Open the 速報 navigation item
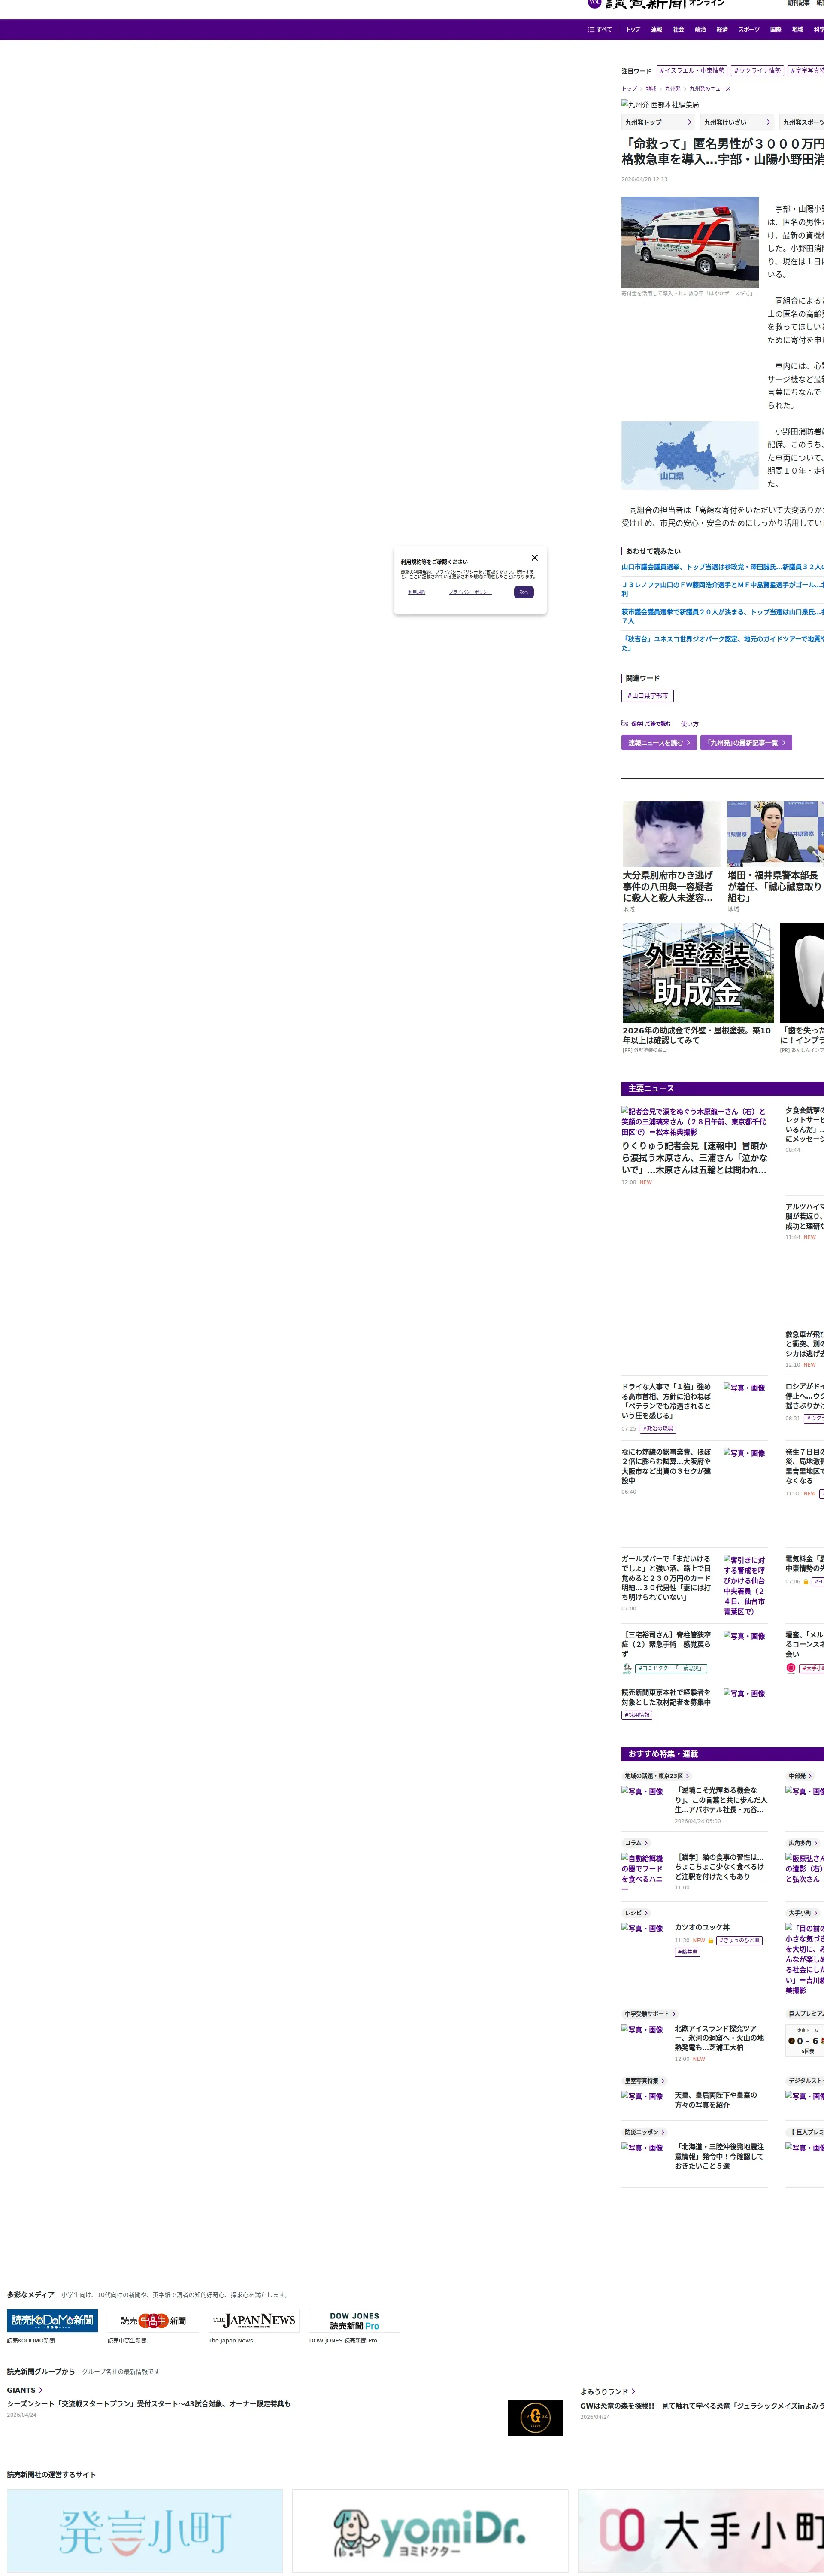This screenshot has width=824, height=2576. (x=656, y=30)
